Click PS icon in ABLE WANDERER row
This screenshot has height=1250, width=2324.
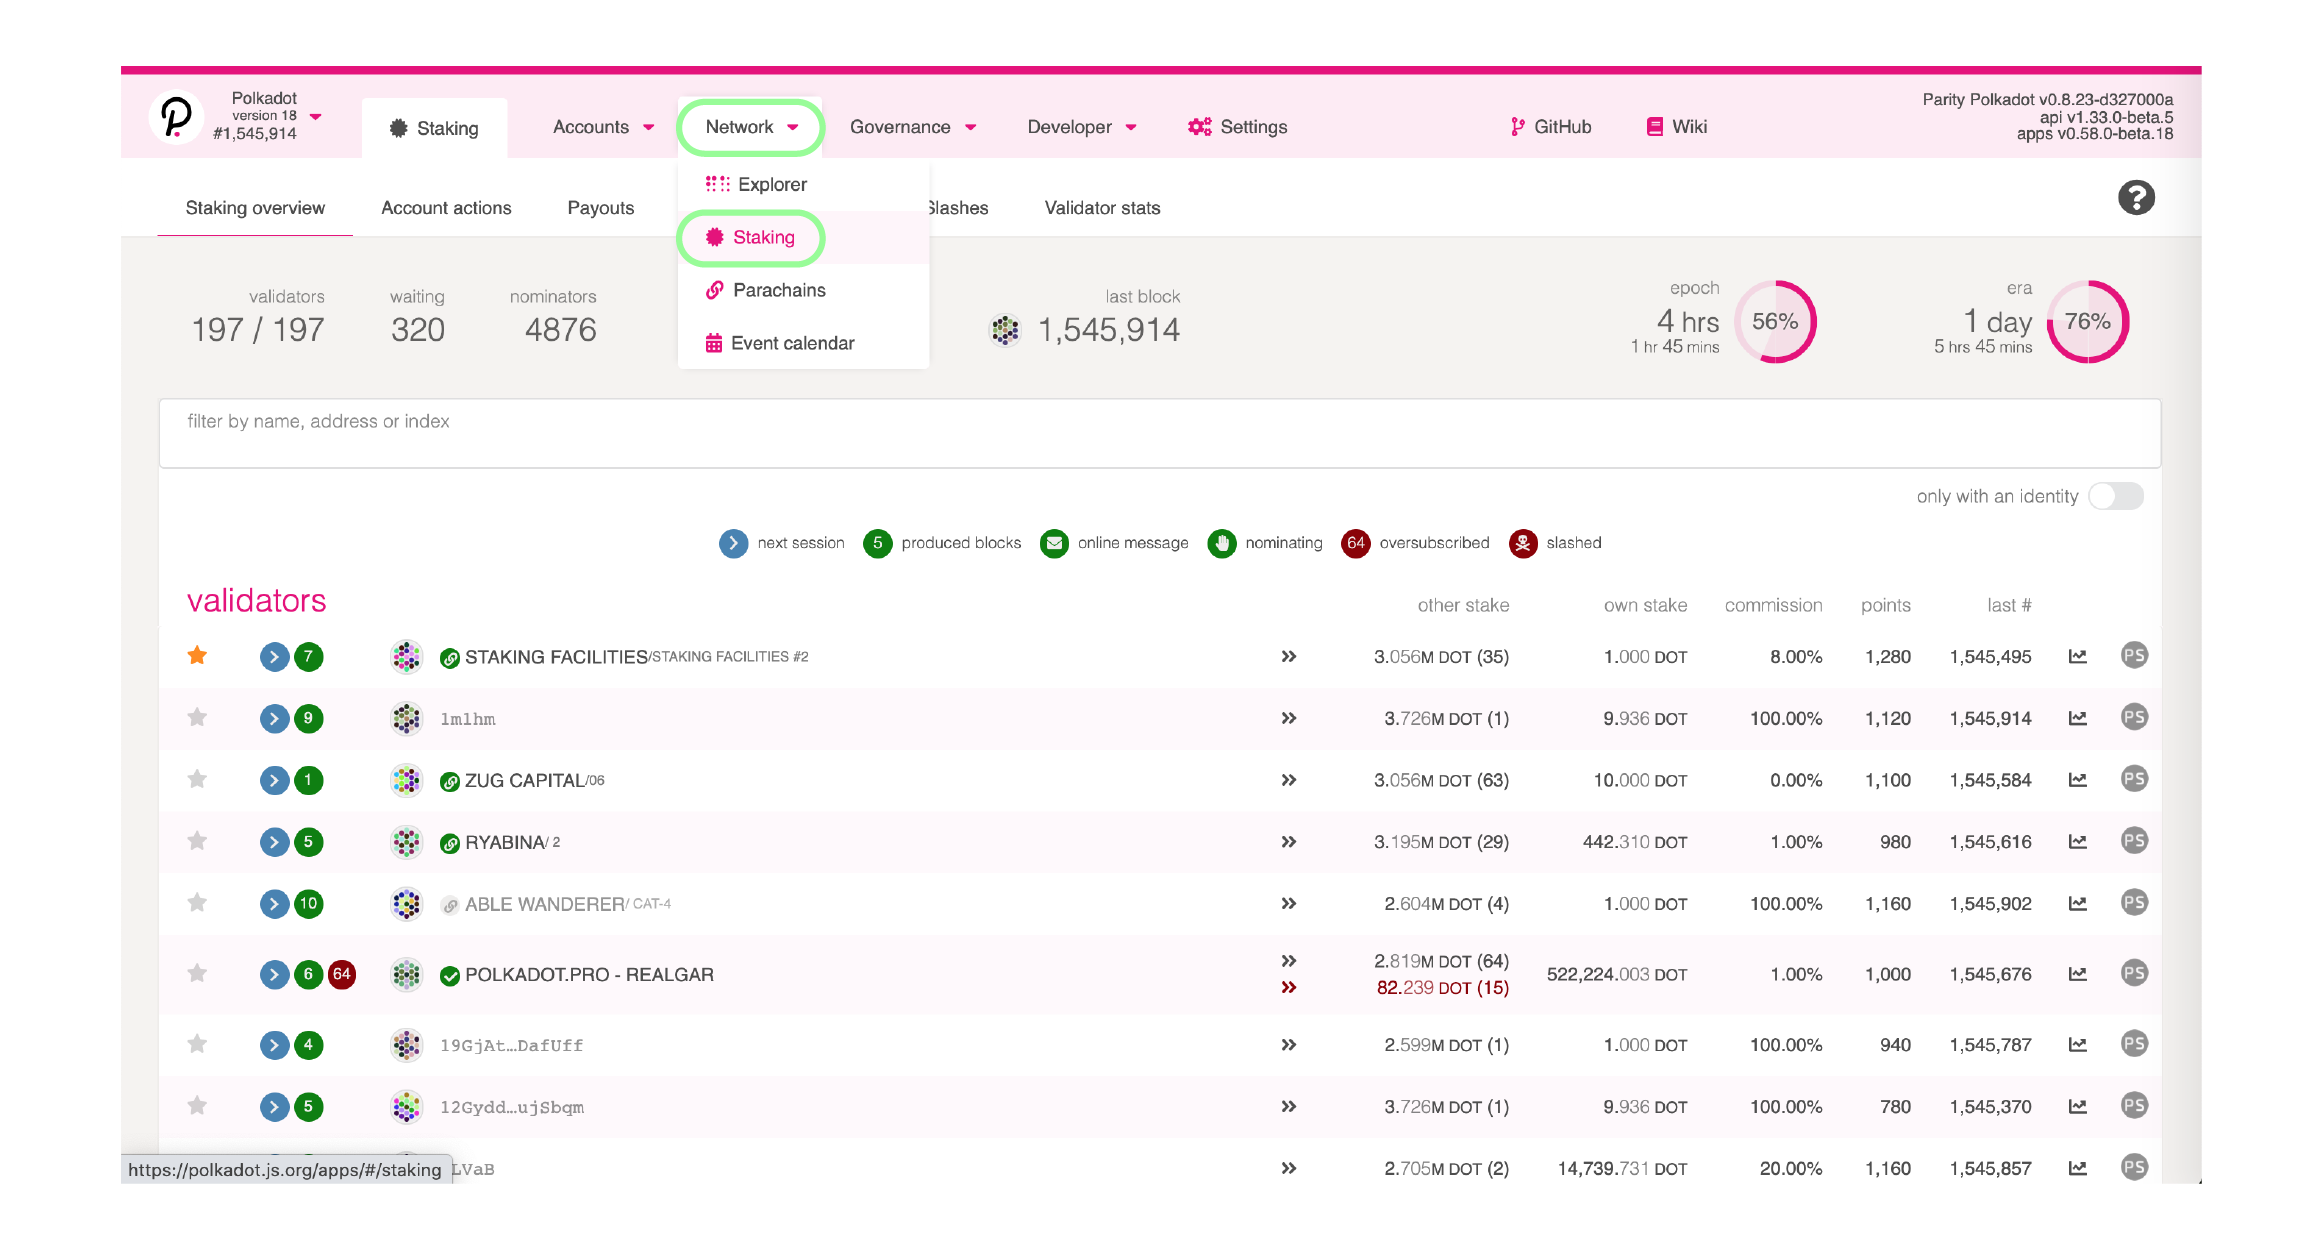(2134, 903)
